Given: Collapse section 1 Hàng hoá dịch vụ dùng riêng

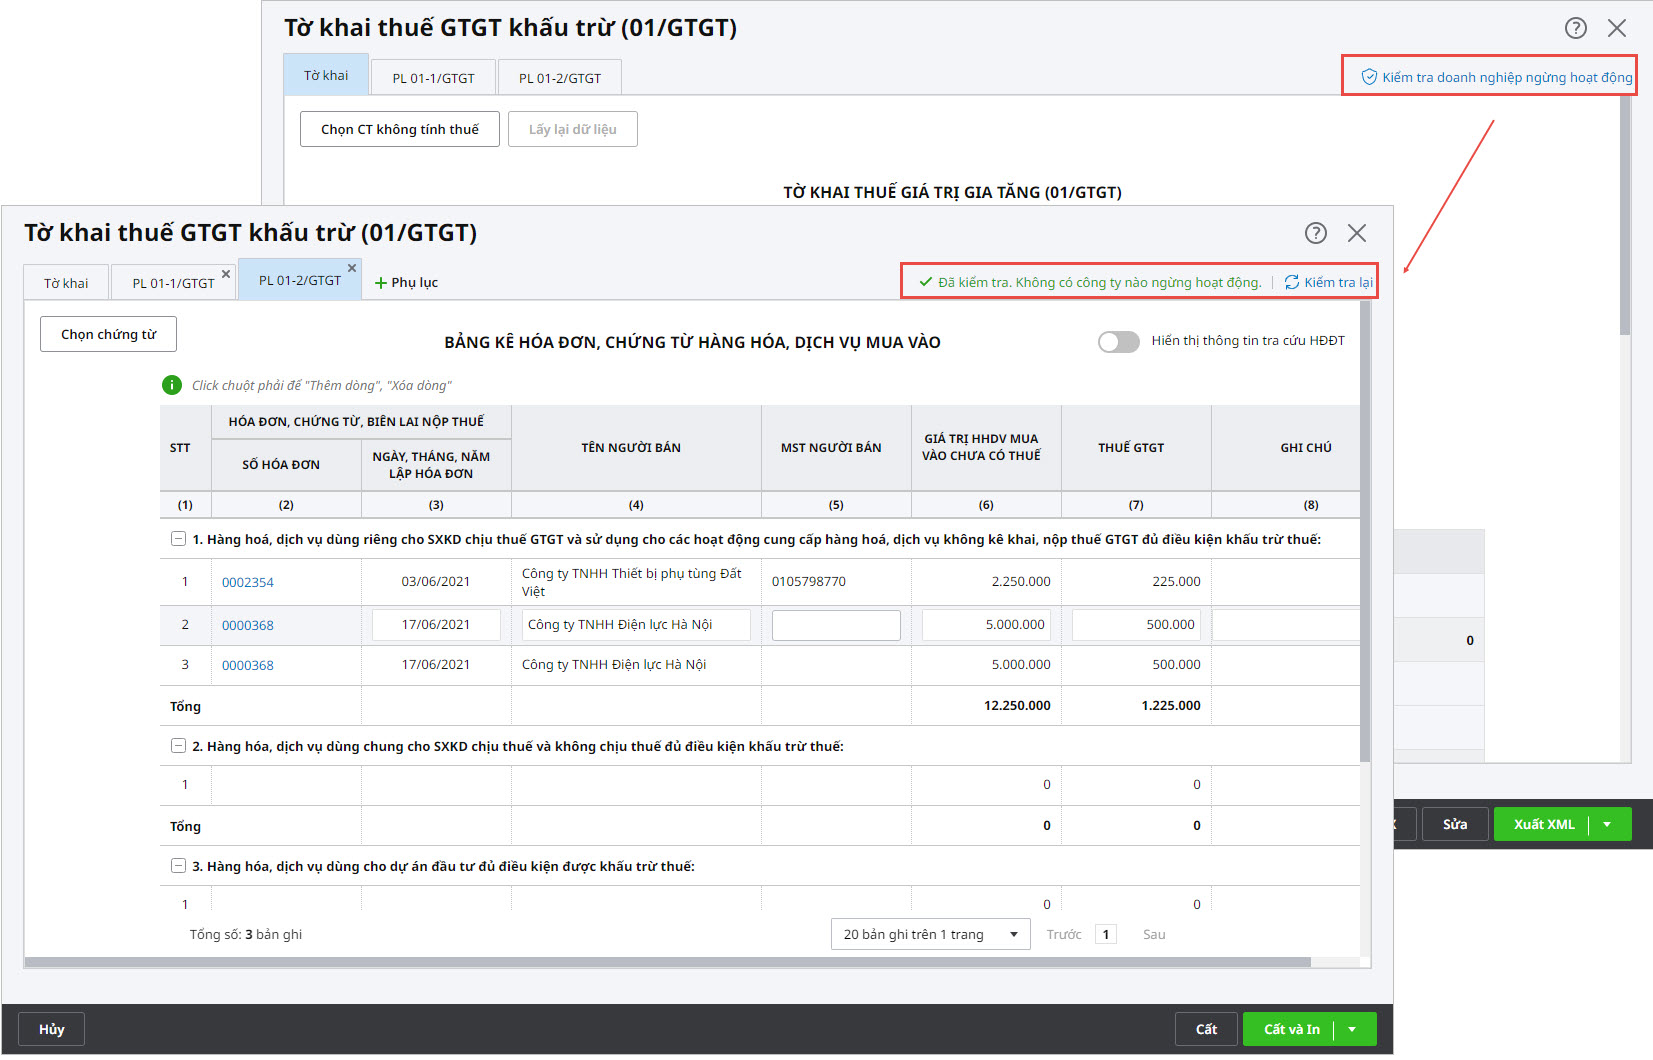Looking at the screenshot, I should click(178, 539).
